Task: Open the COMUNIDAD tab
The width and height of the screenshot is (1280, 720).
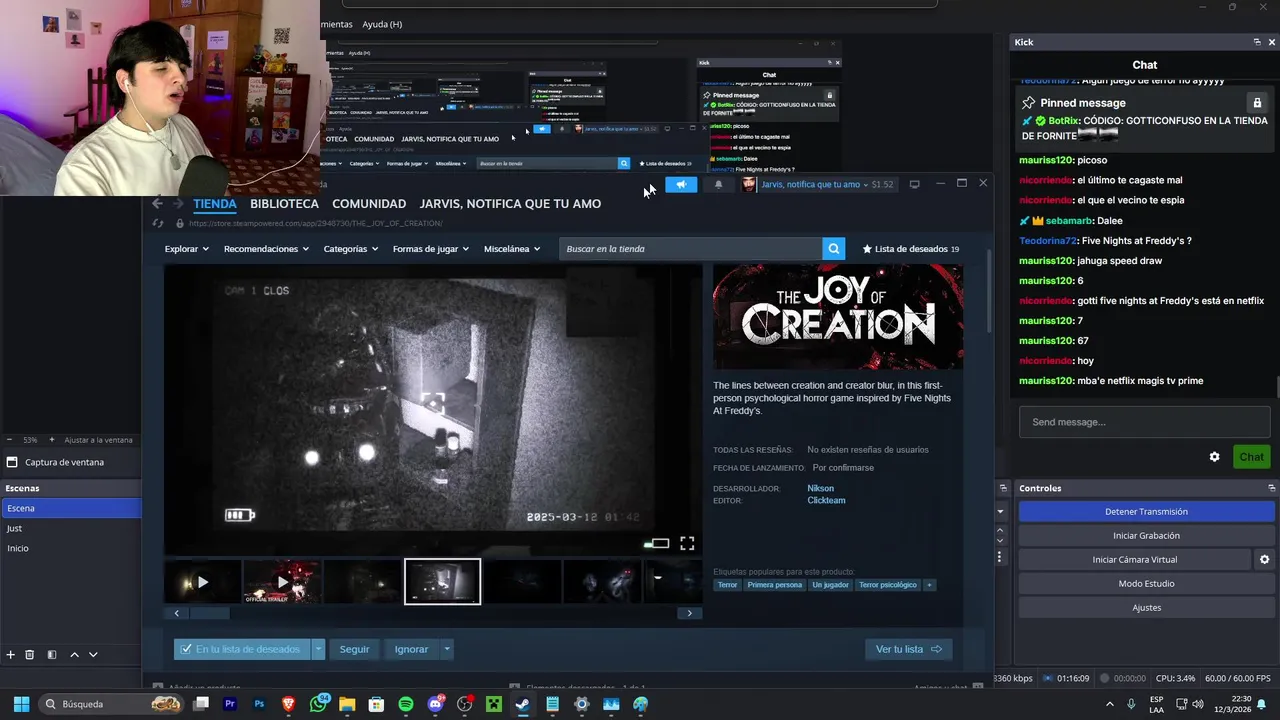Action: (369, 203)
